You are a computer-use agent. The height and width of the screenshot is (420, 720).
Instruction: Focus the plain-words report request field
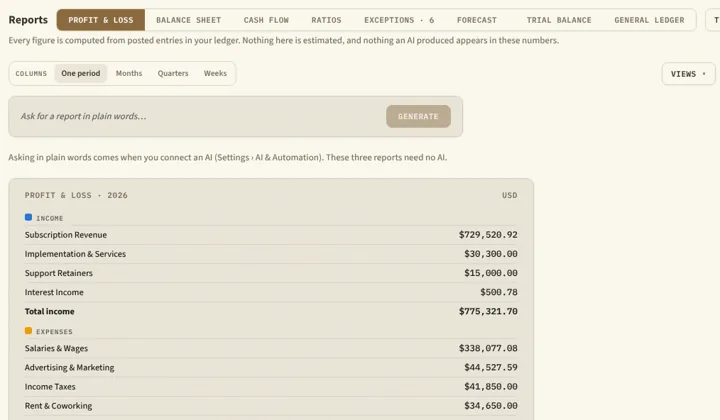pyautogui.click(x=200, y=117)
